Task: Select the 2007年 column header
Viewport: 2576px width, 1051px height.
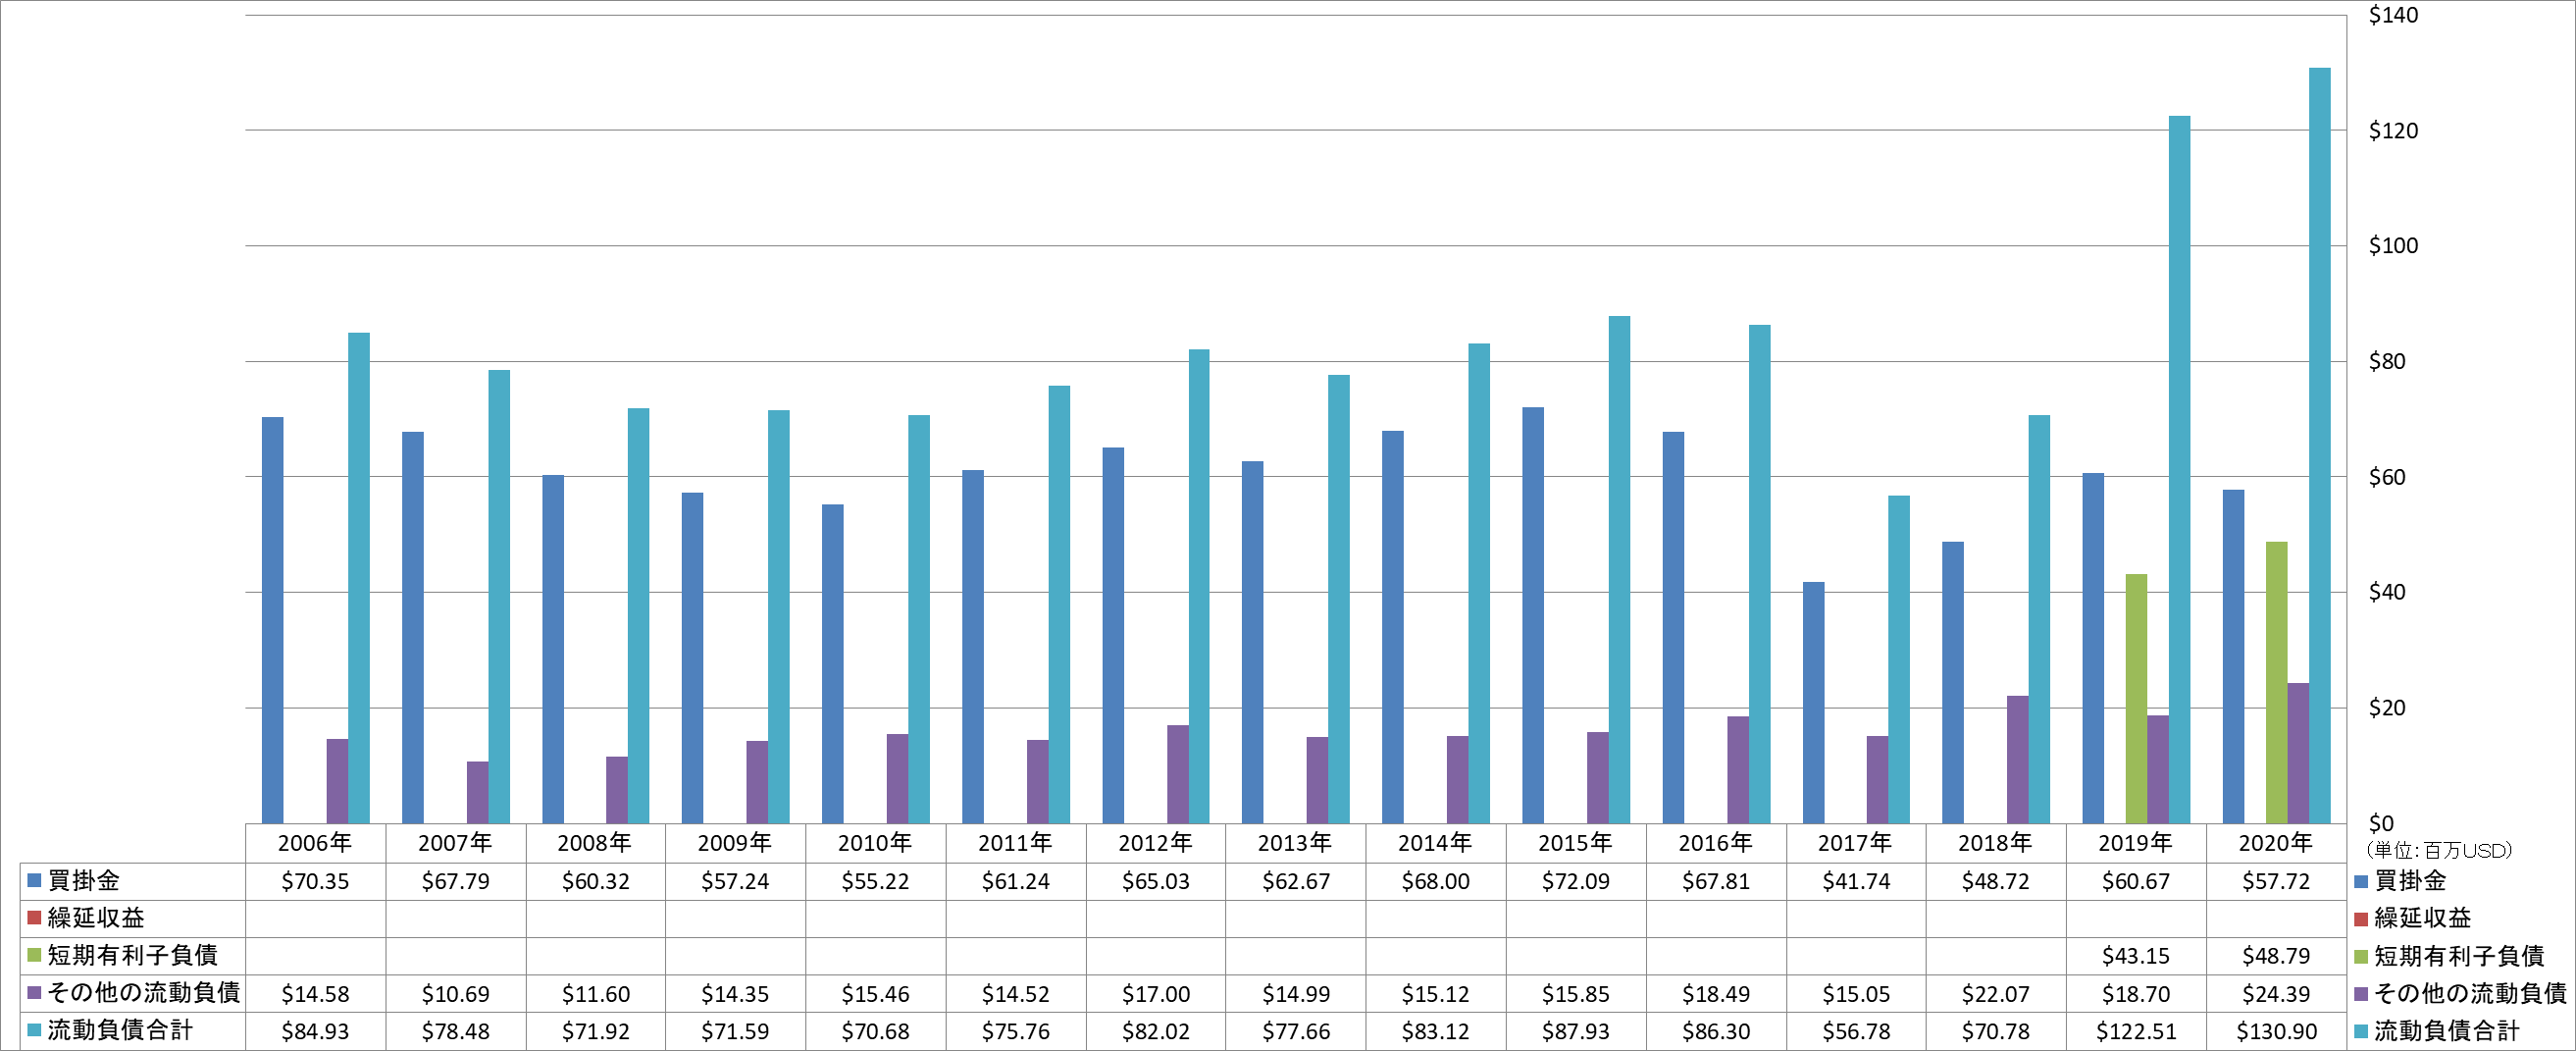Action: (x=455, y=843)
